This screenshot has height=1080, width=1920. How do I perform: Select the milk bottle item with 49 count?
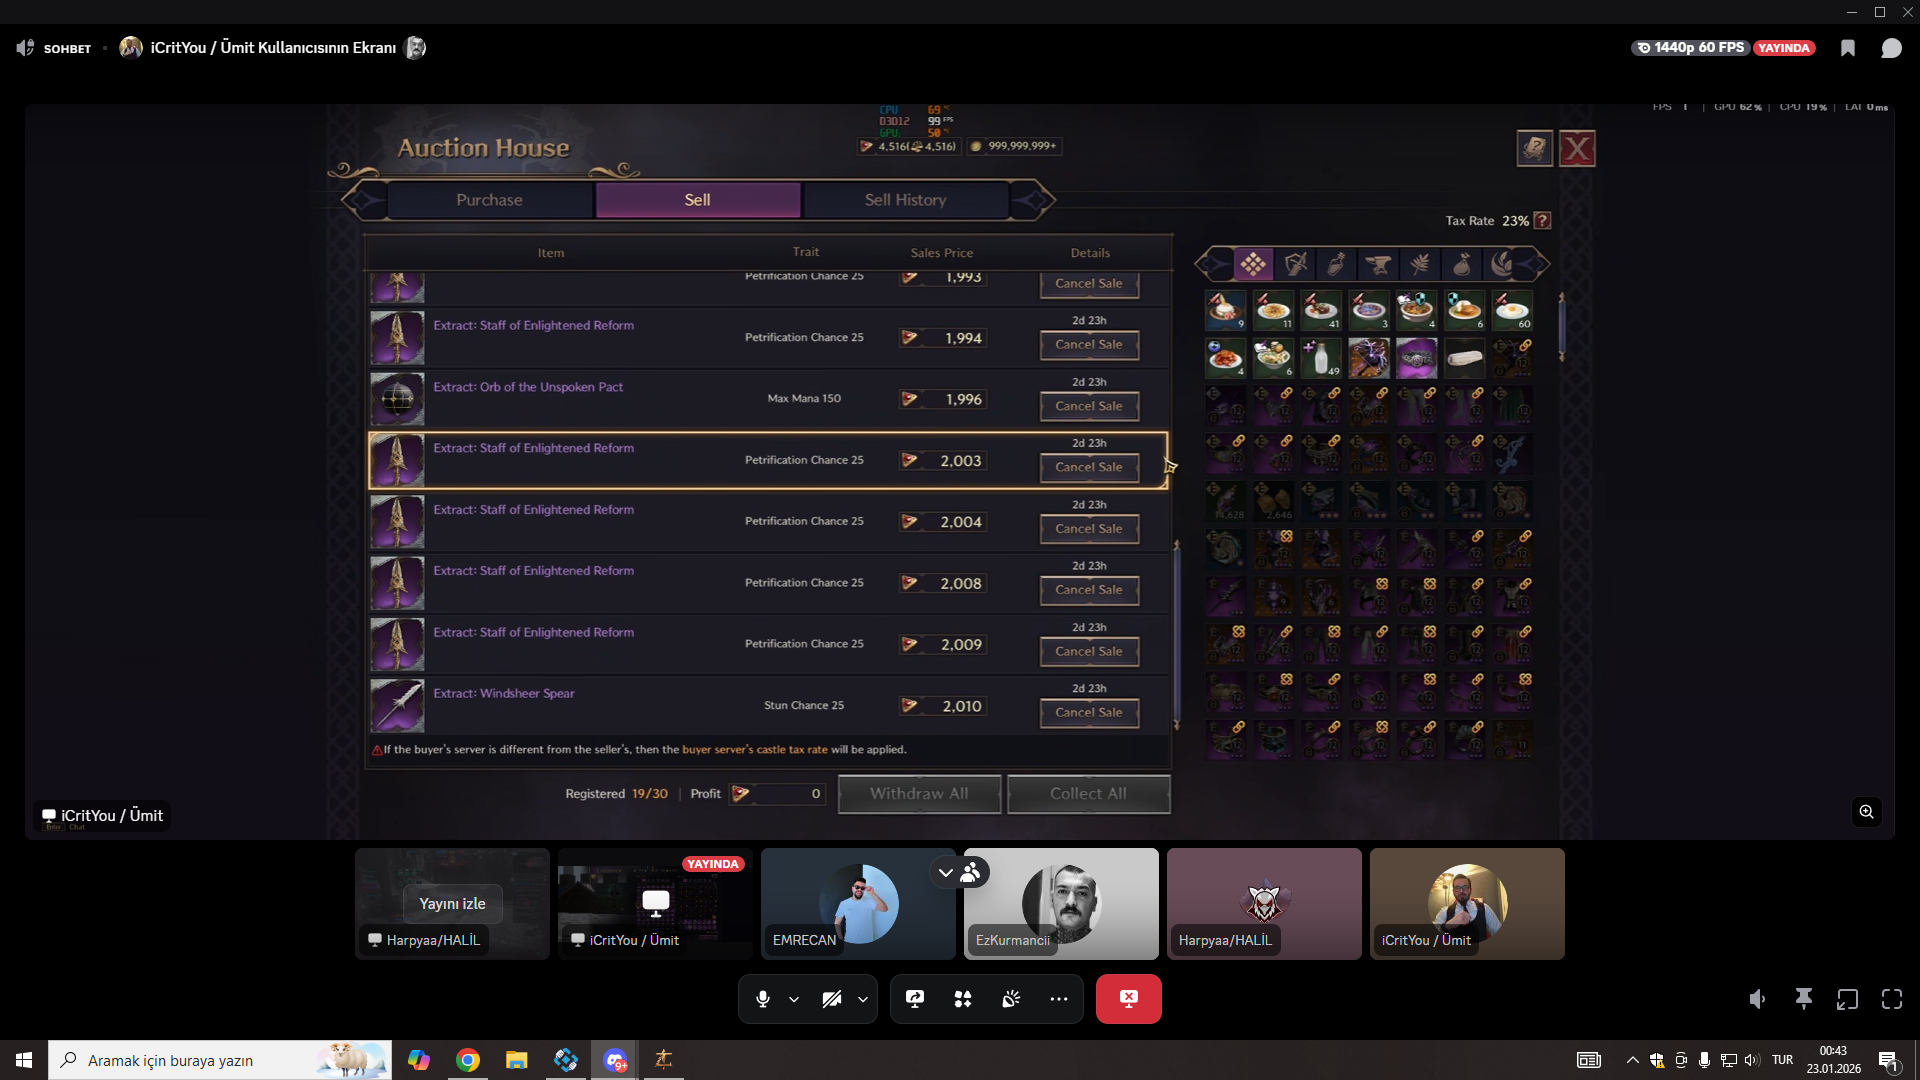(x=1321, y=358)
